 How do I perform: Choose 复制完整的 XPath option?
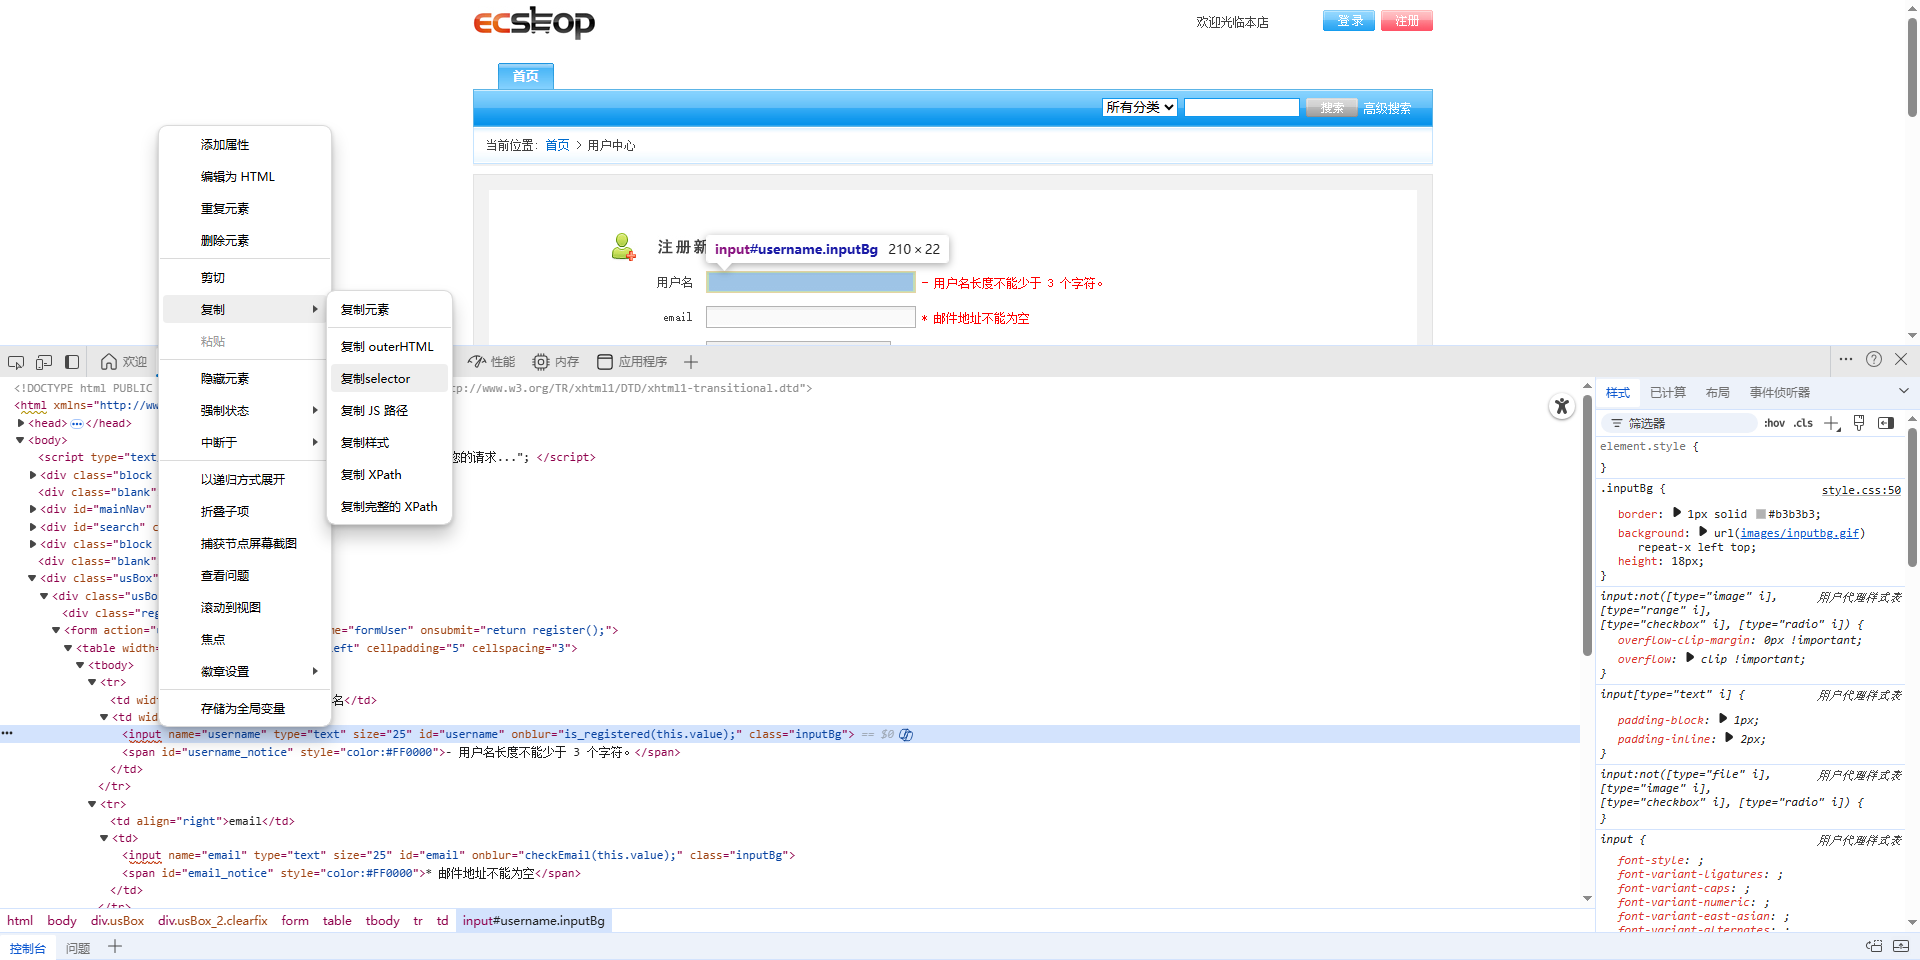(x=390, y=506)
